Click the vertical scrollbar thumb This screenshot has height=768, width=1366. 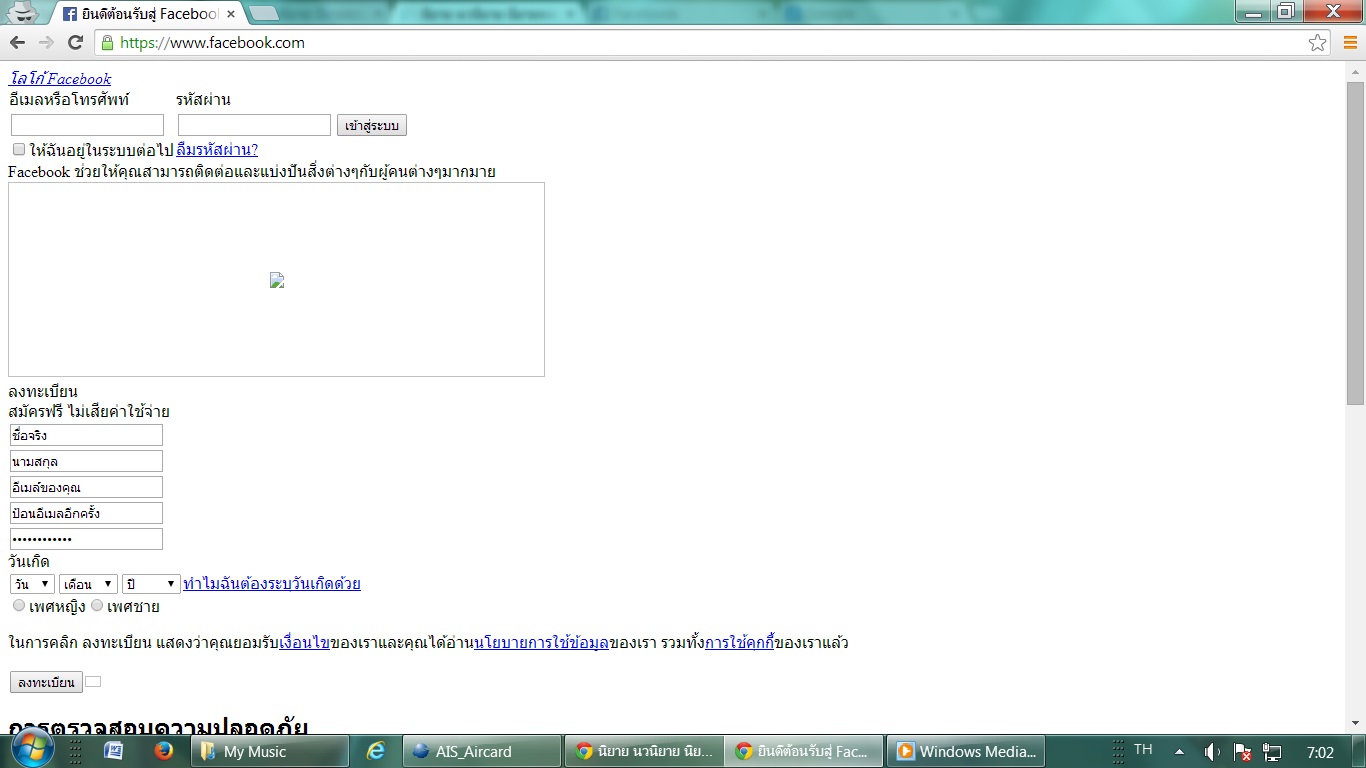click(x=1355, y=243)
